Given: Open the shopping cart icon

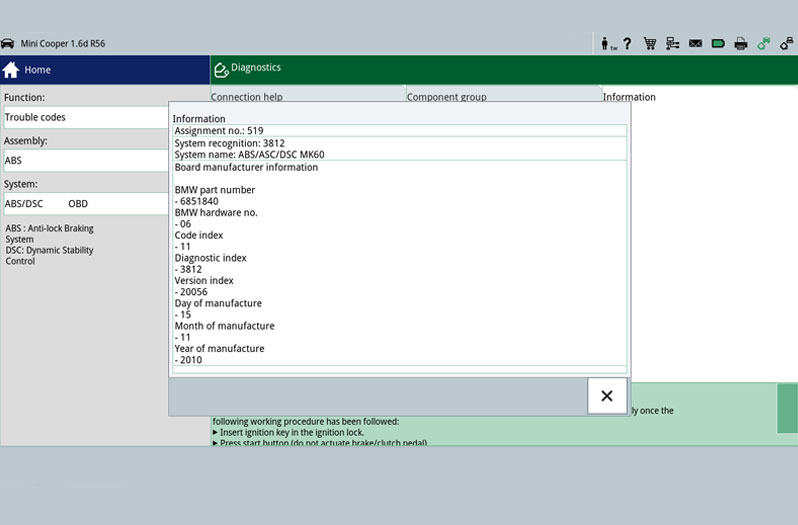Looking at the screenshot, I should click(x=650, y=44).
